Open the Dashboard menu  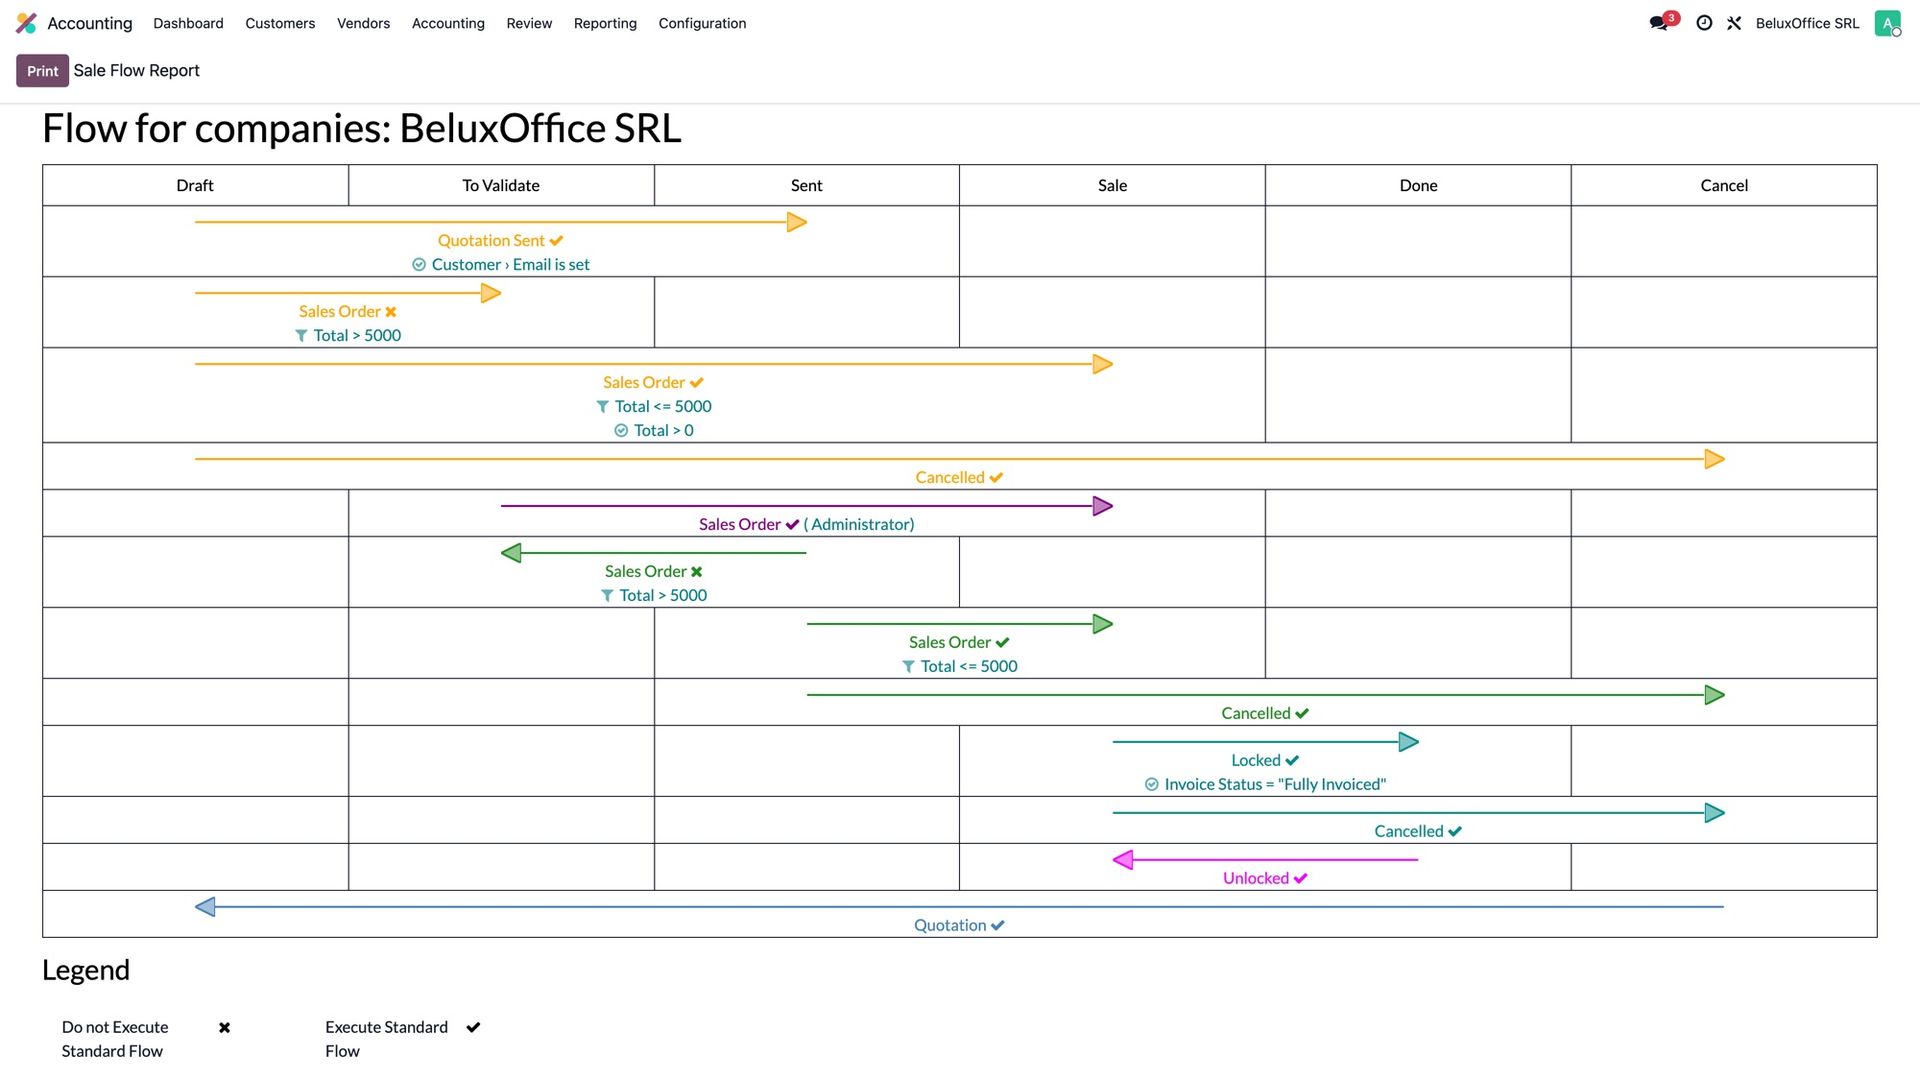[x=188, y=23]
